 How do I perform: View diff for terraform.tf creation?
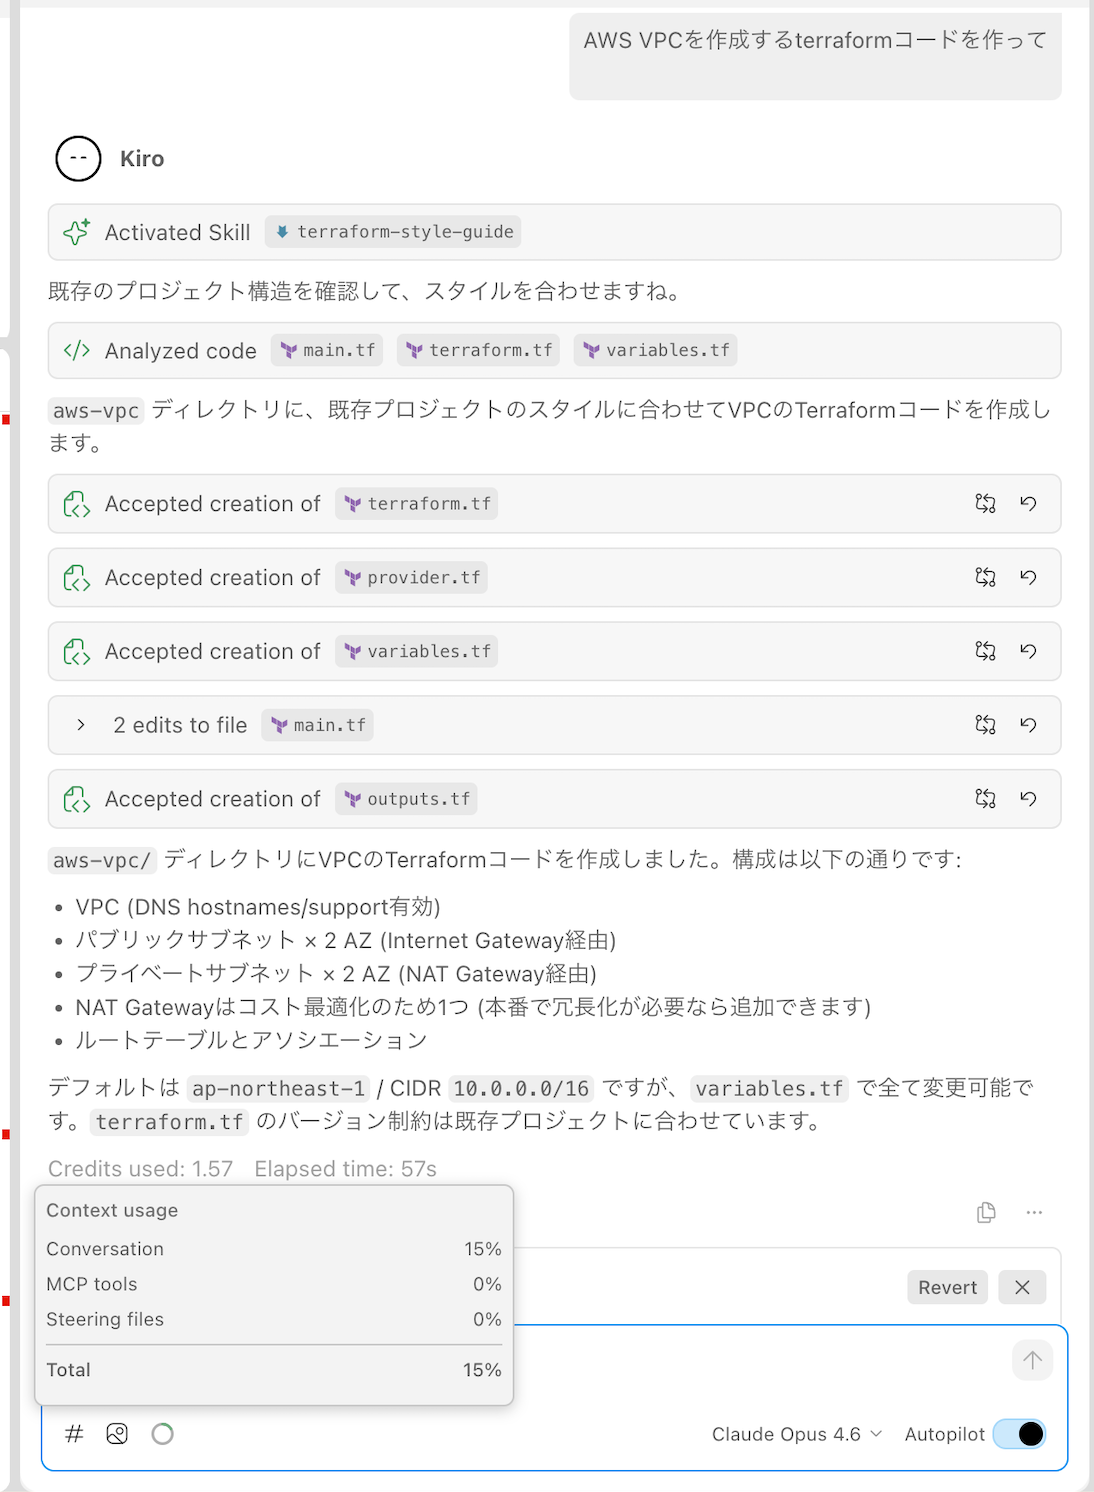(985, 504)
